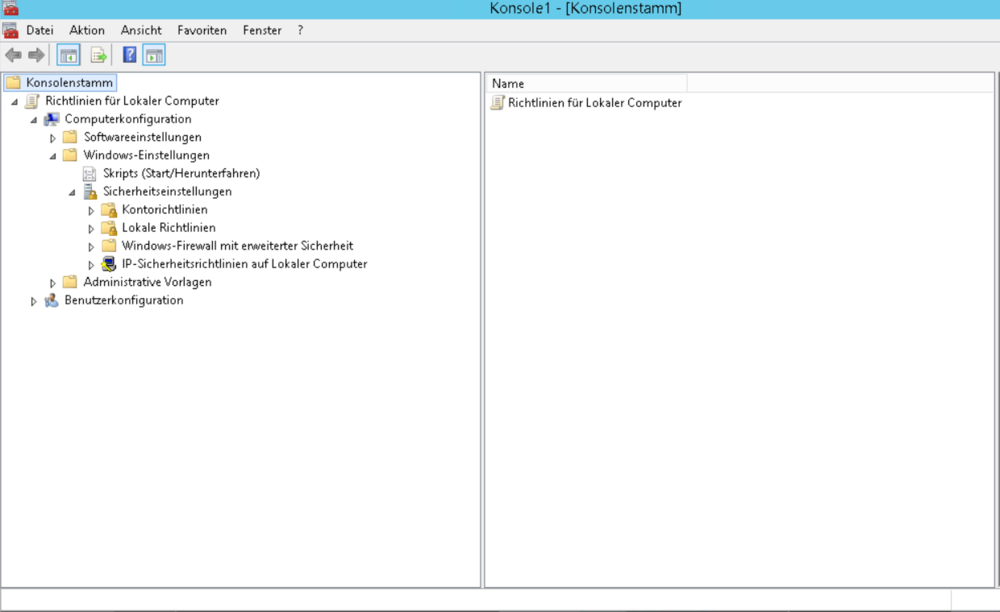Screen dimensions: 1000x612
Task: Click the IP-Sicherheitsrichtlinien tree icon
Action: [x=109, y=264]
